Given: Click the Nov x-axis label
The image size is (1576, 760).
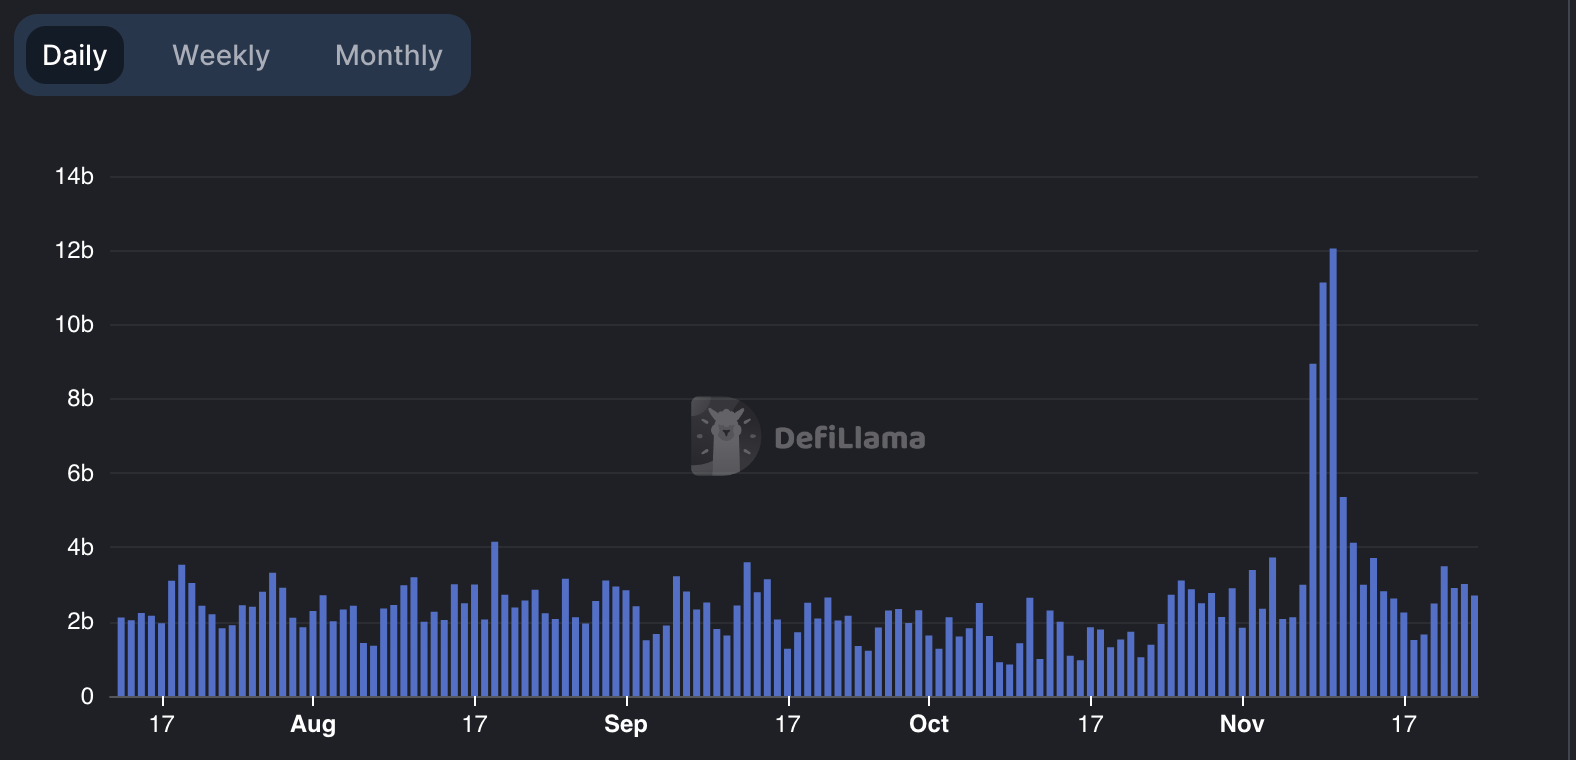Looking at the screenshot, I should click(x=1242, y=724).
